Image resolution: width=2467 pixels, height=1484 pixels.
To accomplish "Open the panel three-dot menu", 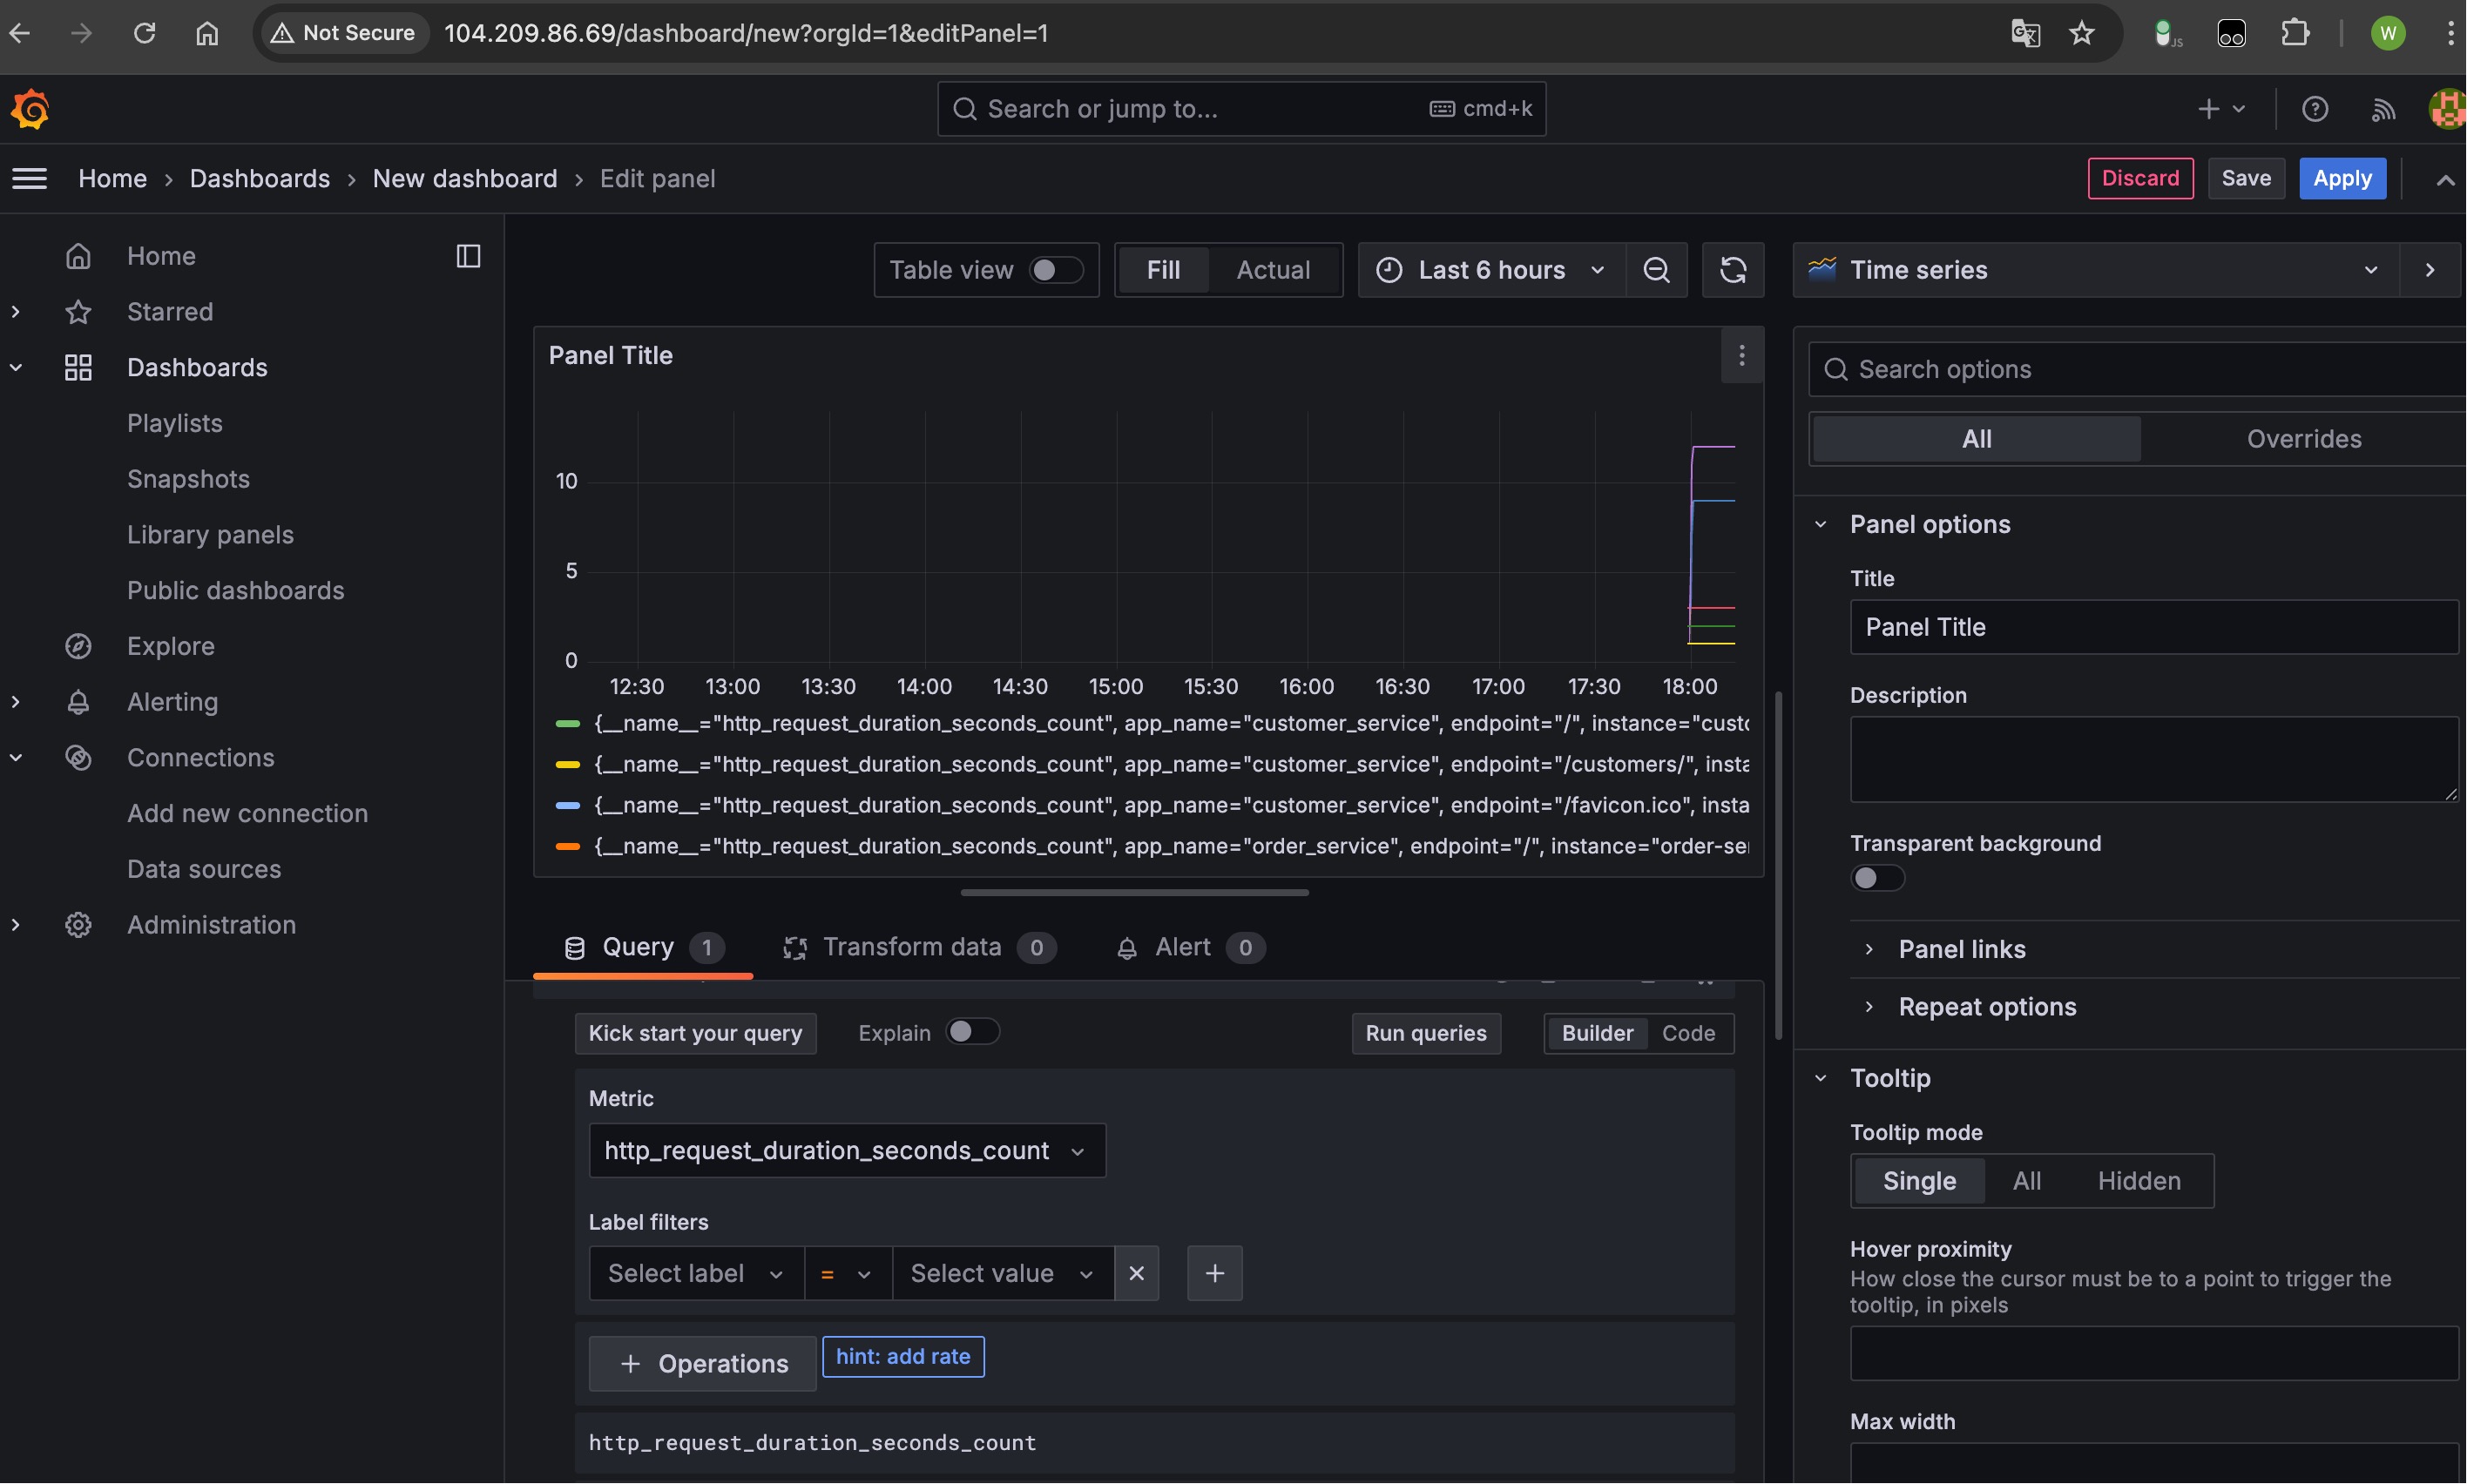I will click(1741, 356).
